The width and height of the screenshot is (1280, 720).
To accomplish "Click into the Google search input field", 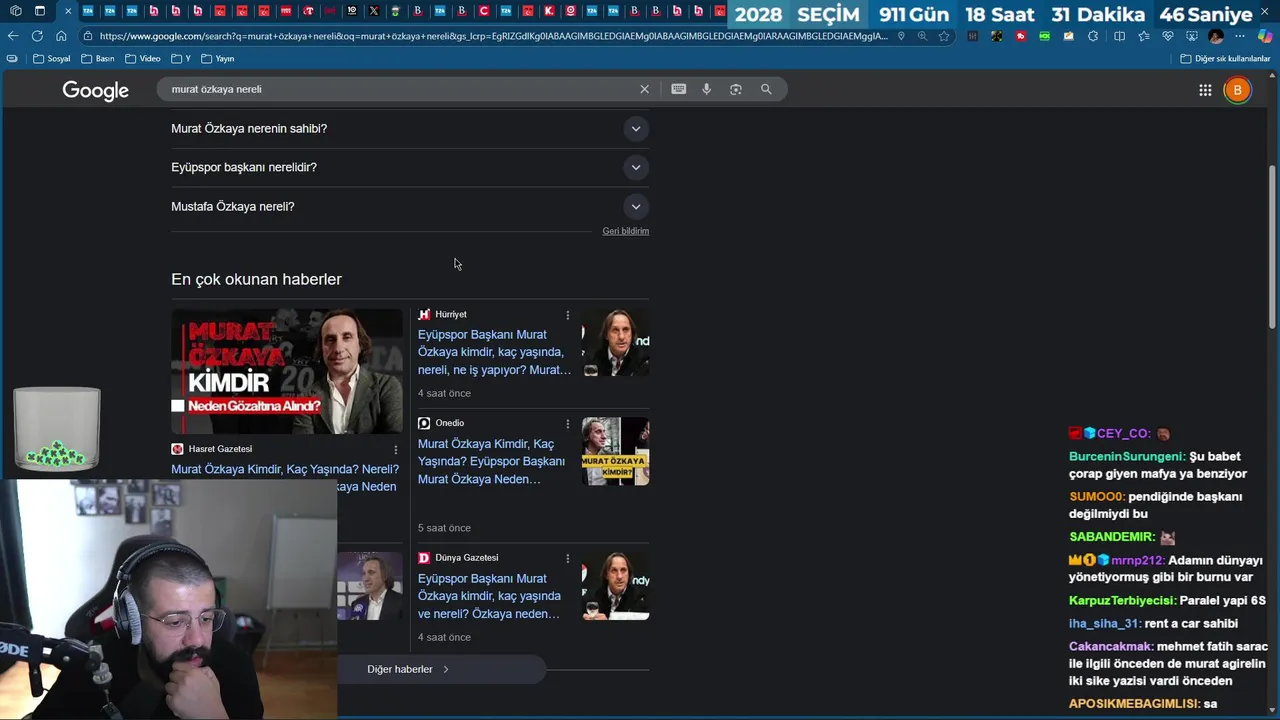I will click(x=400, y=89).
